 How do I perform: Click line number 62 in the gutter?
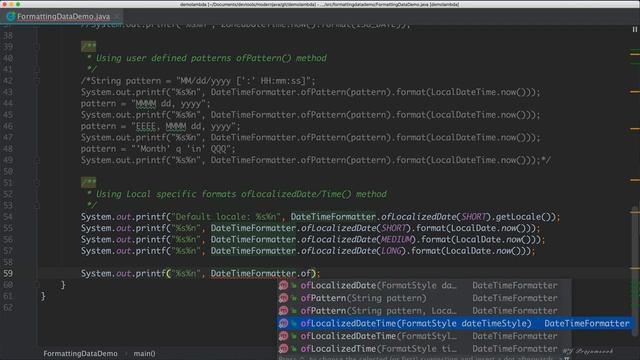tap(8, 307)
